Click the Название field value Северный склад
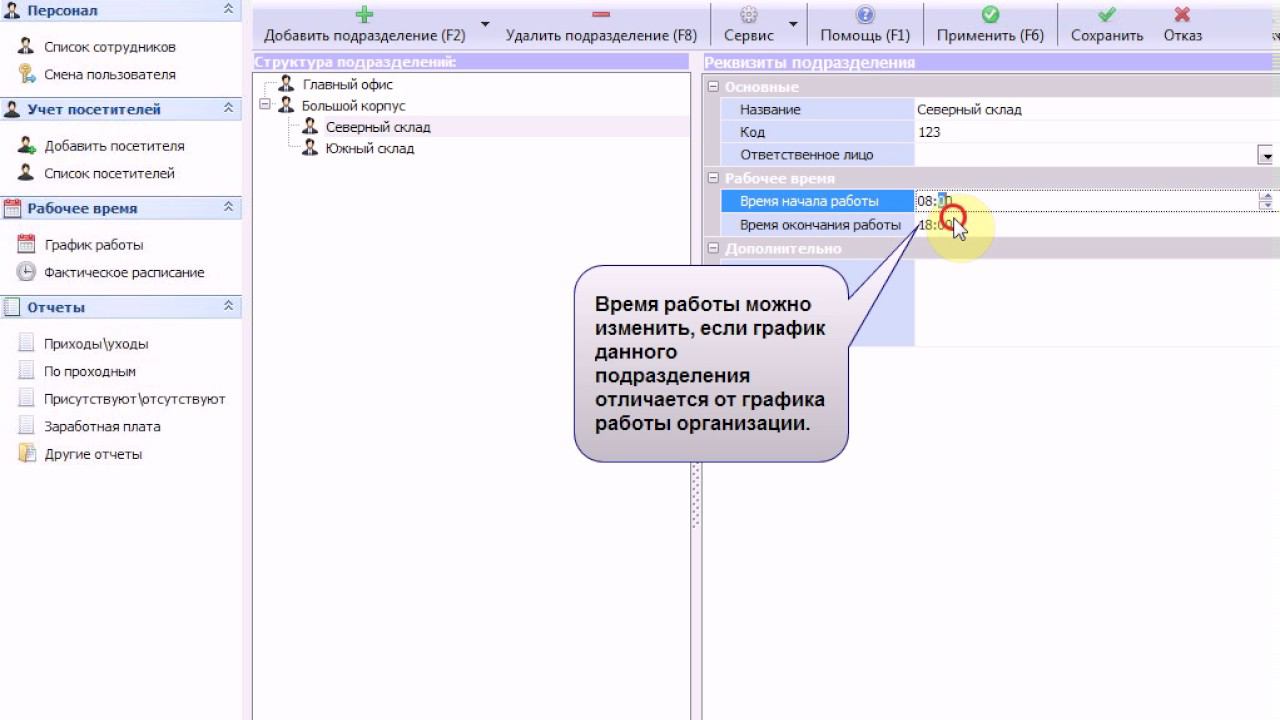This screenshot has width=1280, height=720. 969,110
